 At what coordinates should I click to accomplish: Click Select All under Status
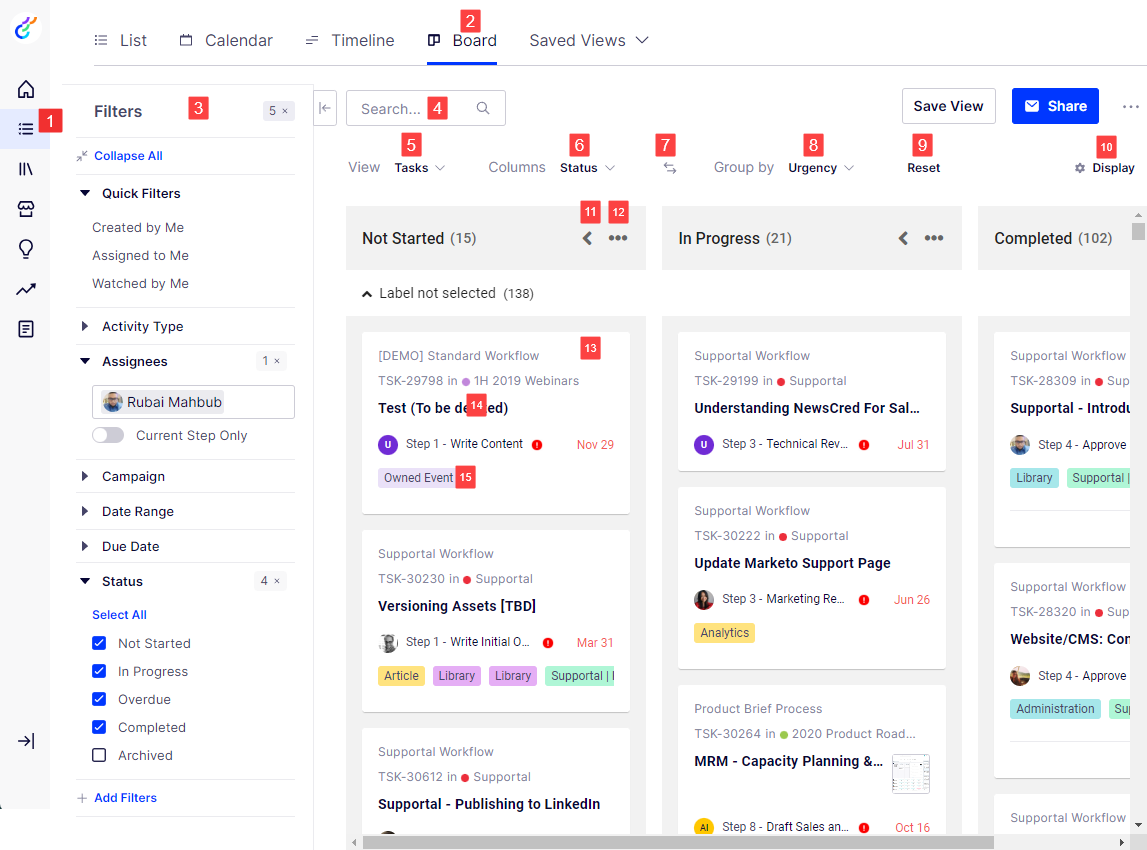coord(119,614)
